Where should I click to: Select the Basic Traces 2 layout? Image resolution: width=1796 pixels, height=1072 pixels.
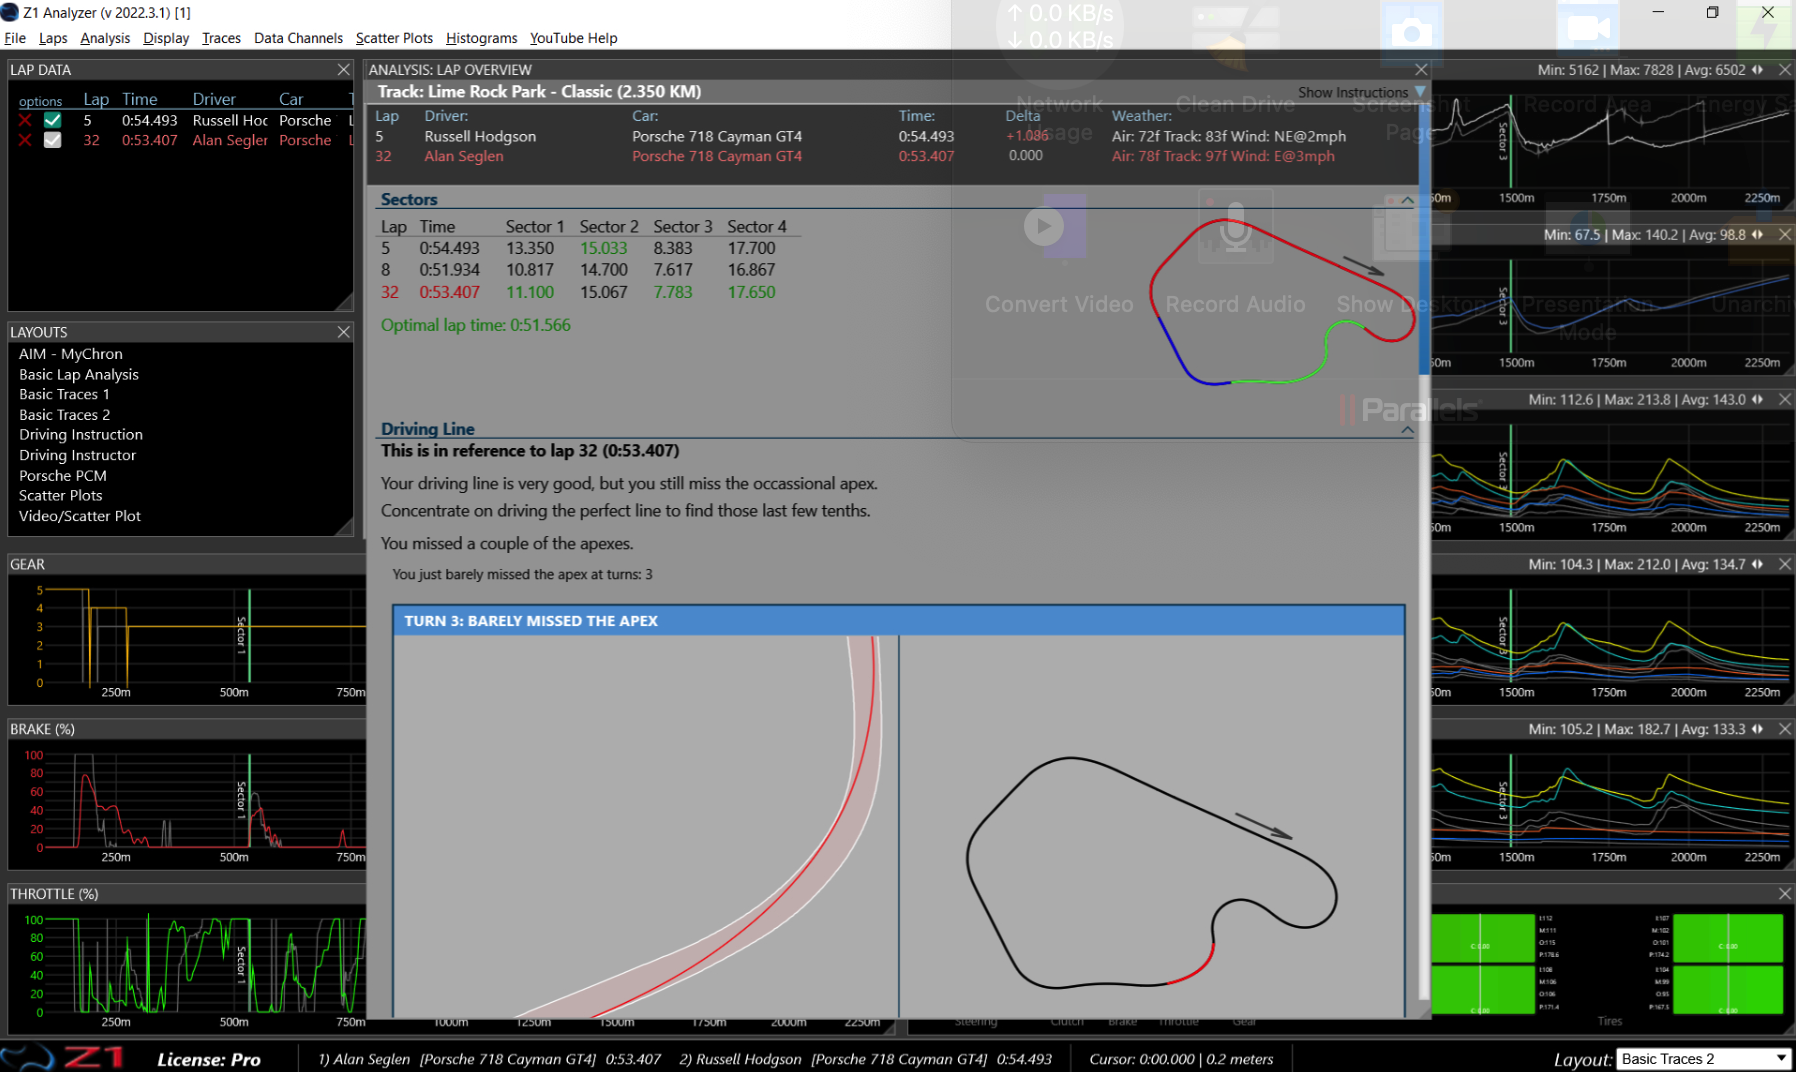click(64, 414)
